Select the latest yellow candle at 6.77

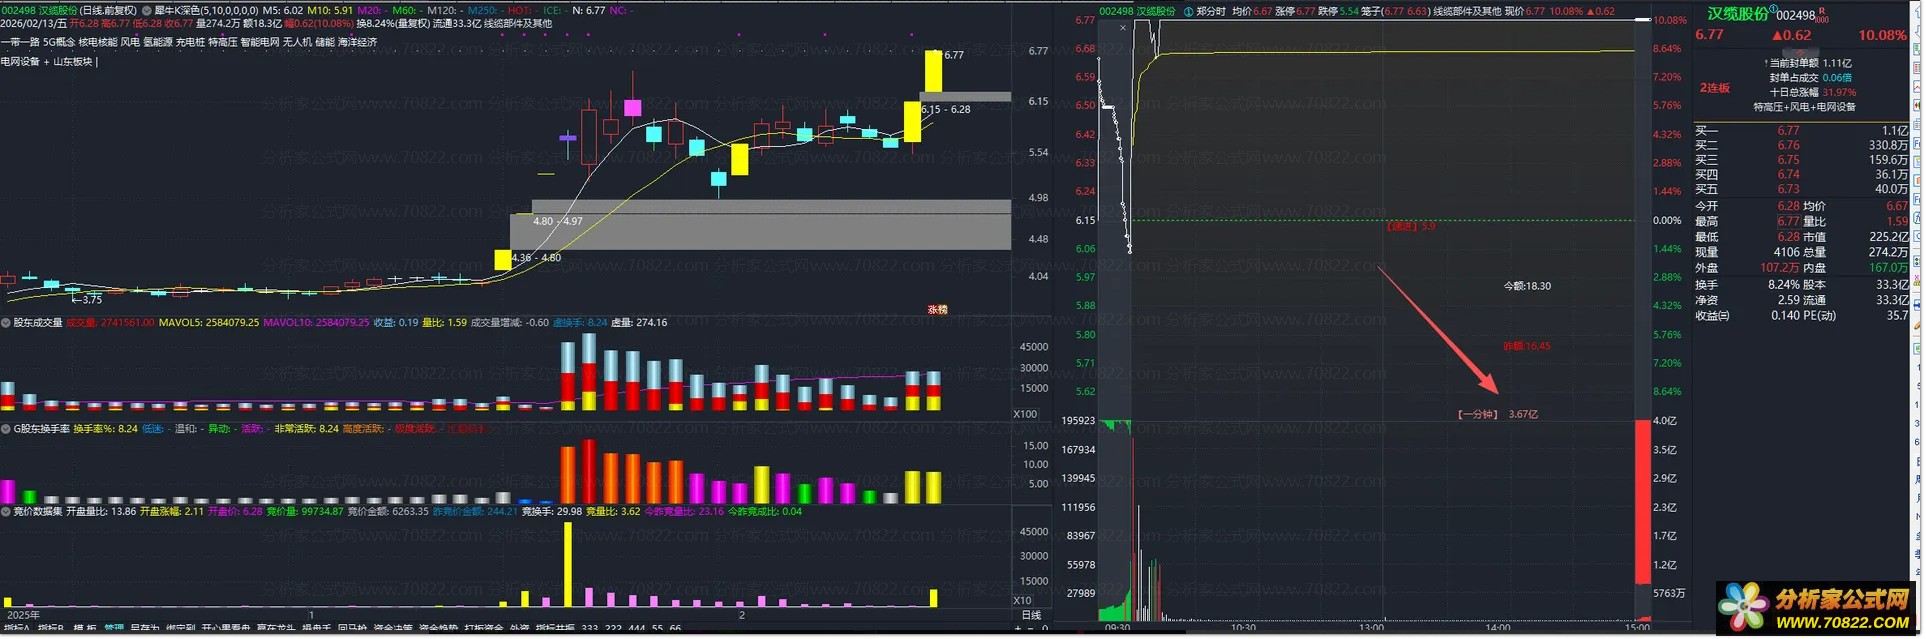point(933,71)
